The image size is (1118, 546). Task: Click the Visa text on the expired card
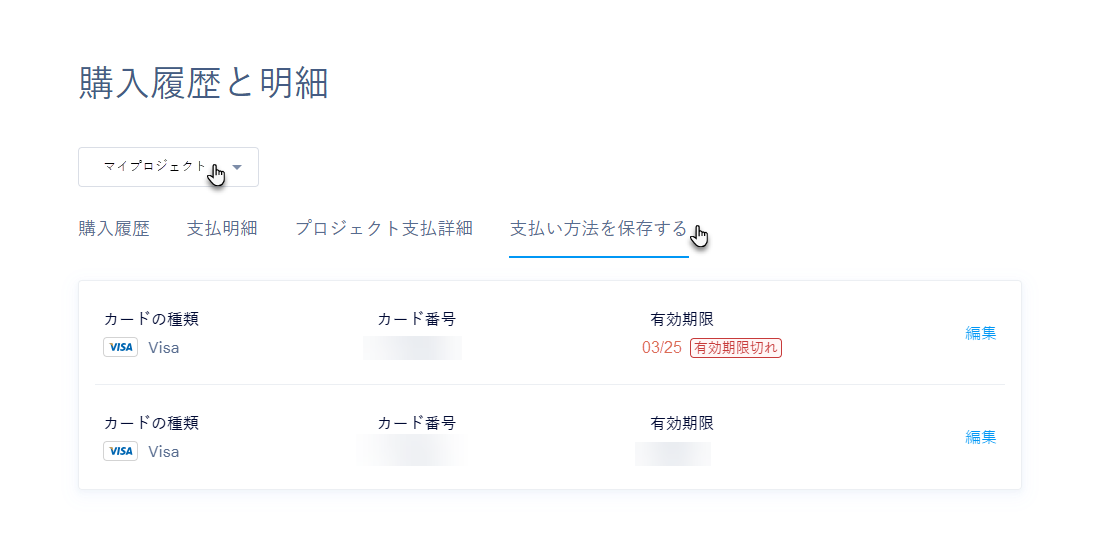pyautogui.click(x=164, y=348)
